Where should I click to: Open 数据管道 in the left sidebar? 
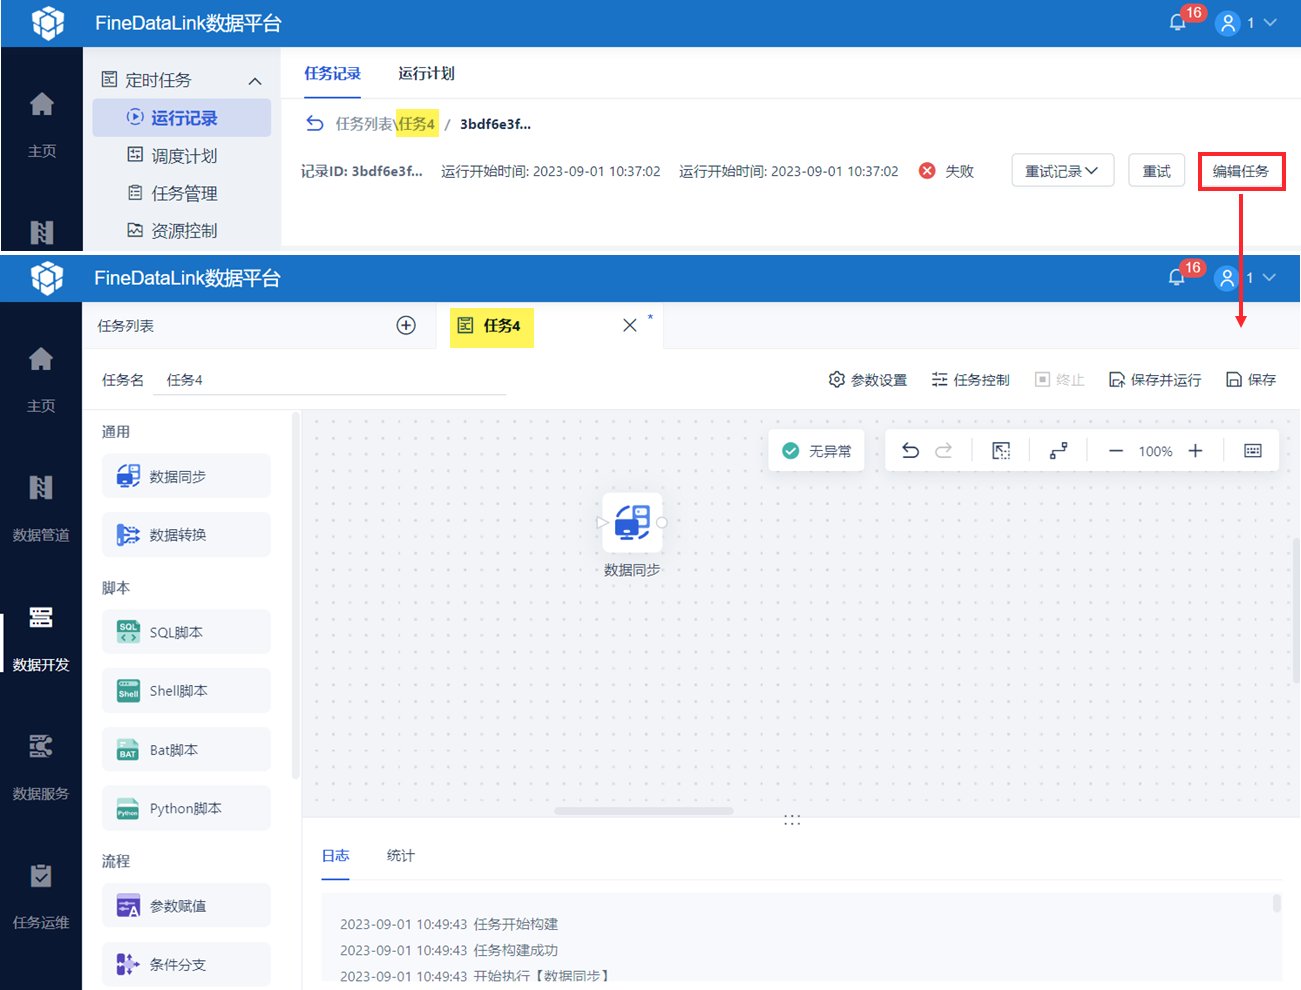[41, 508]
